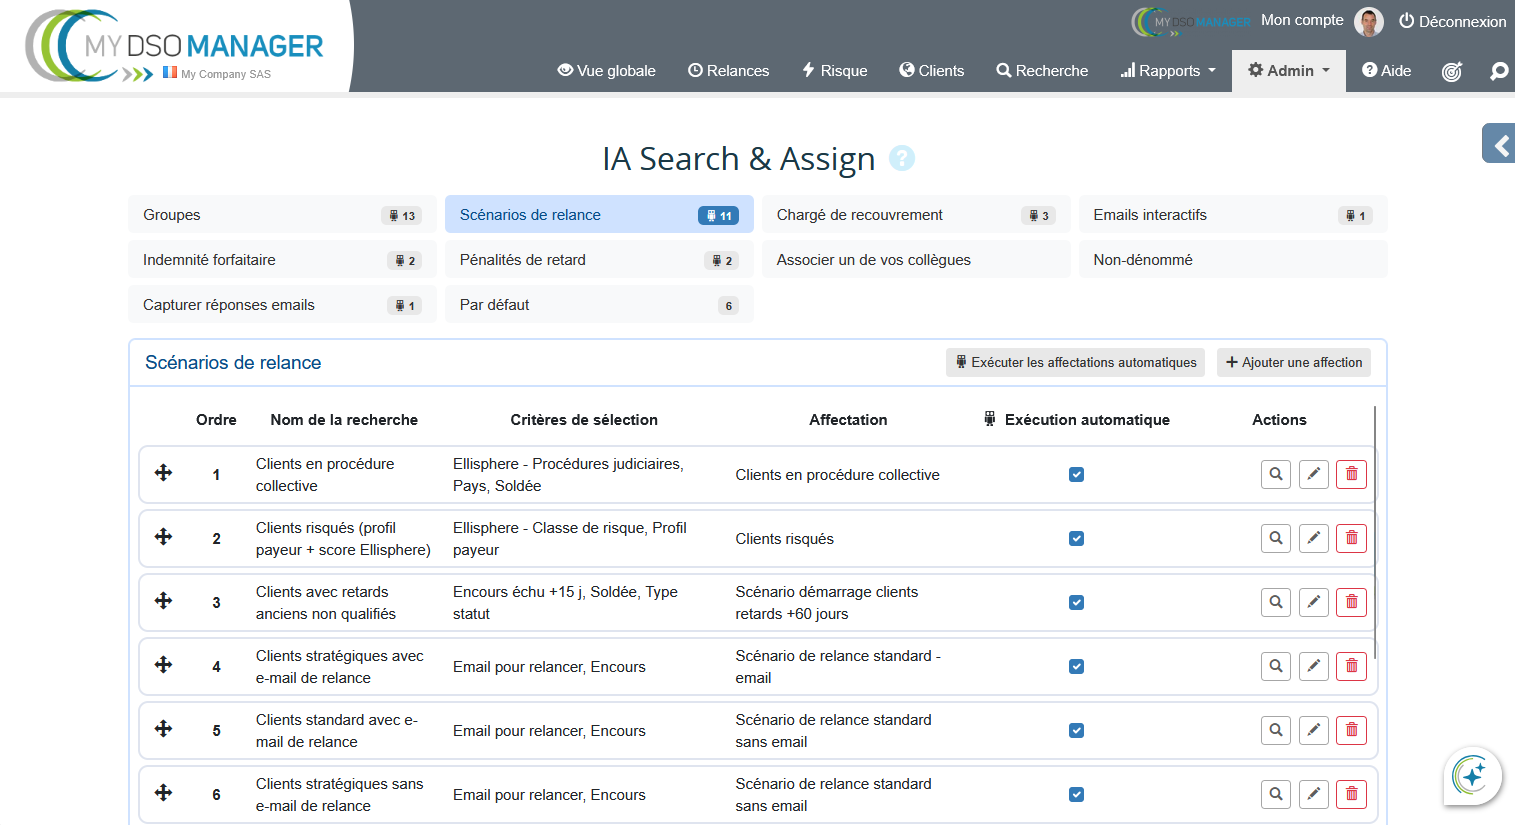Switch to the 'Chargé de recouvrement' category

pos(915,214)
